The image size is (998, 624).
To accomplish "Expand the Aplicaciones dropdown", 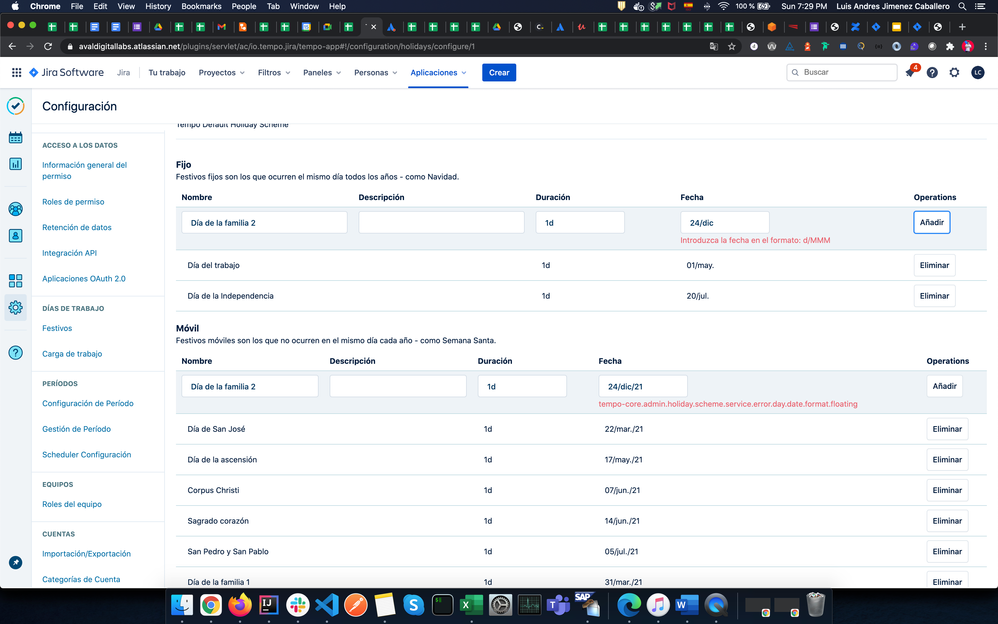I will pos(438,73).
